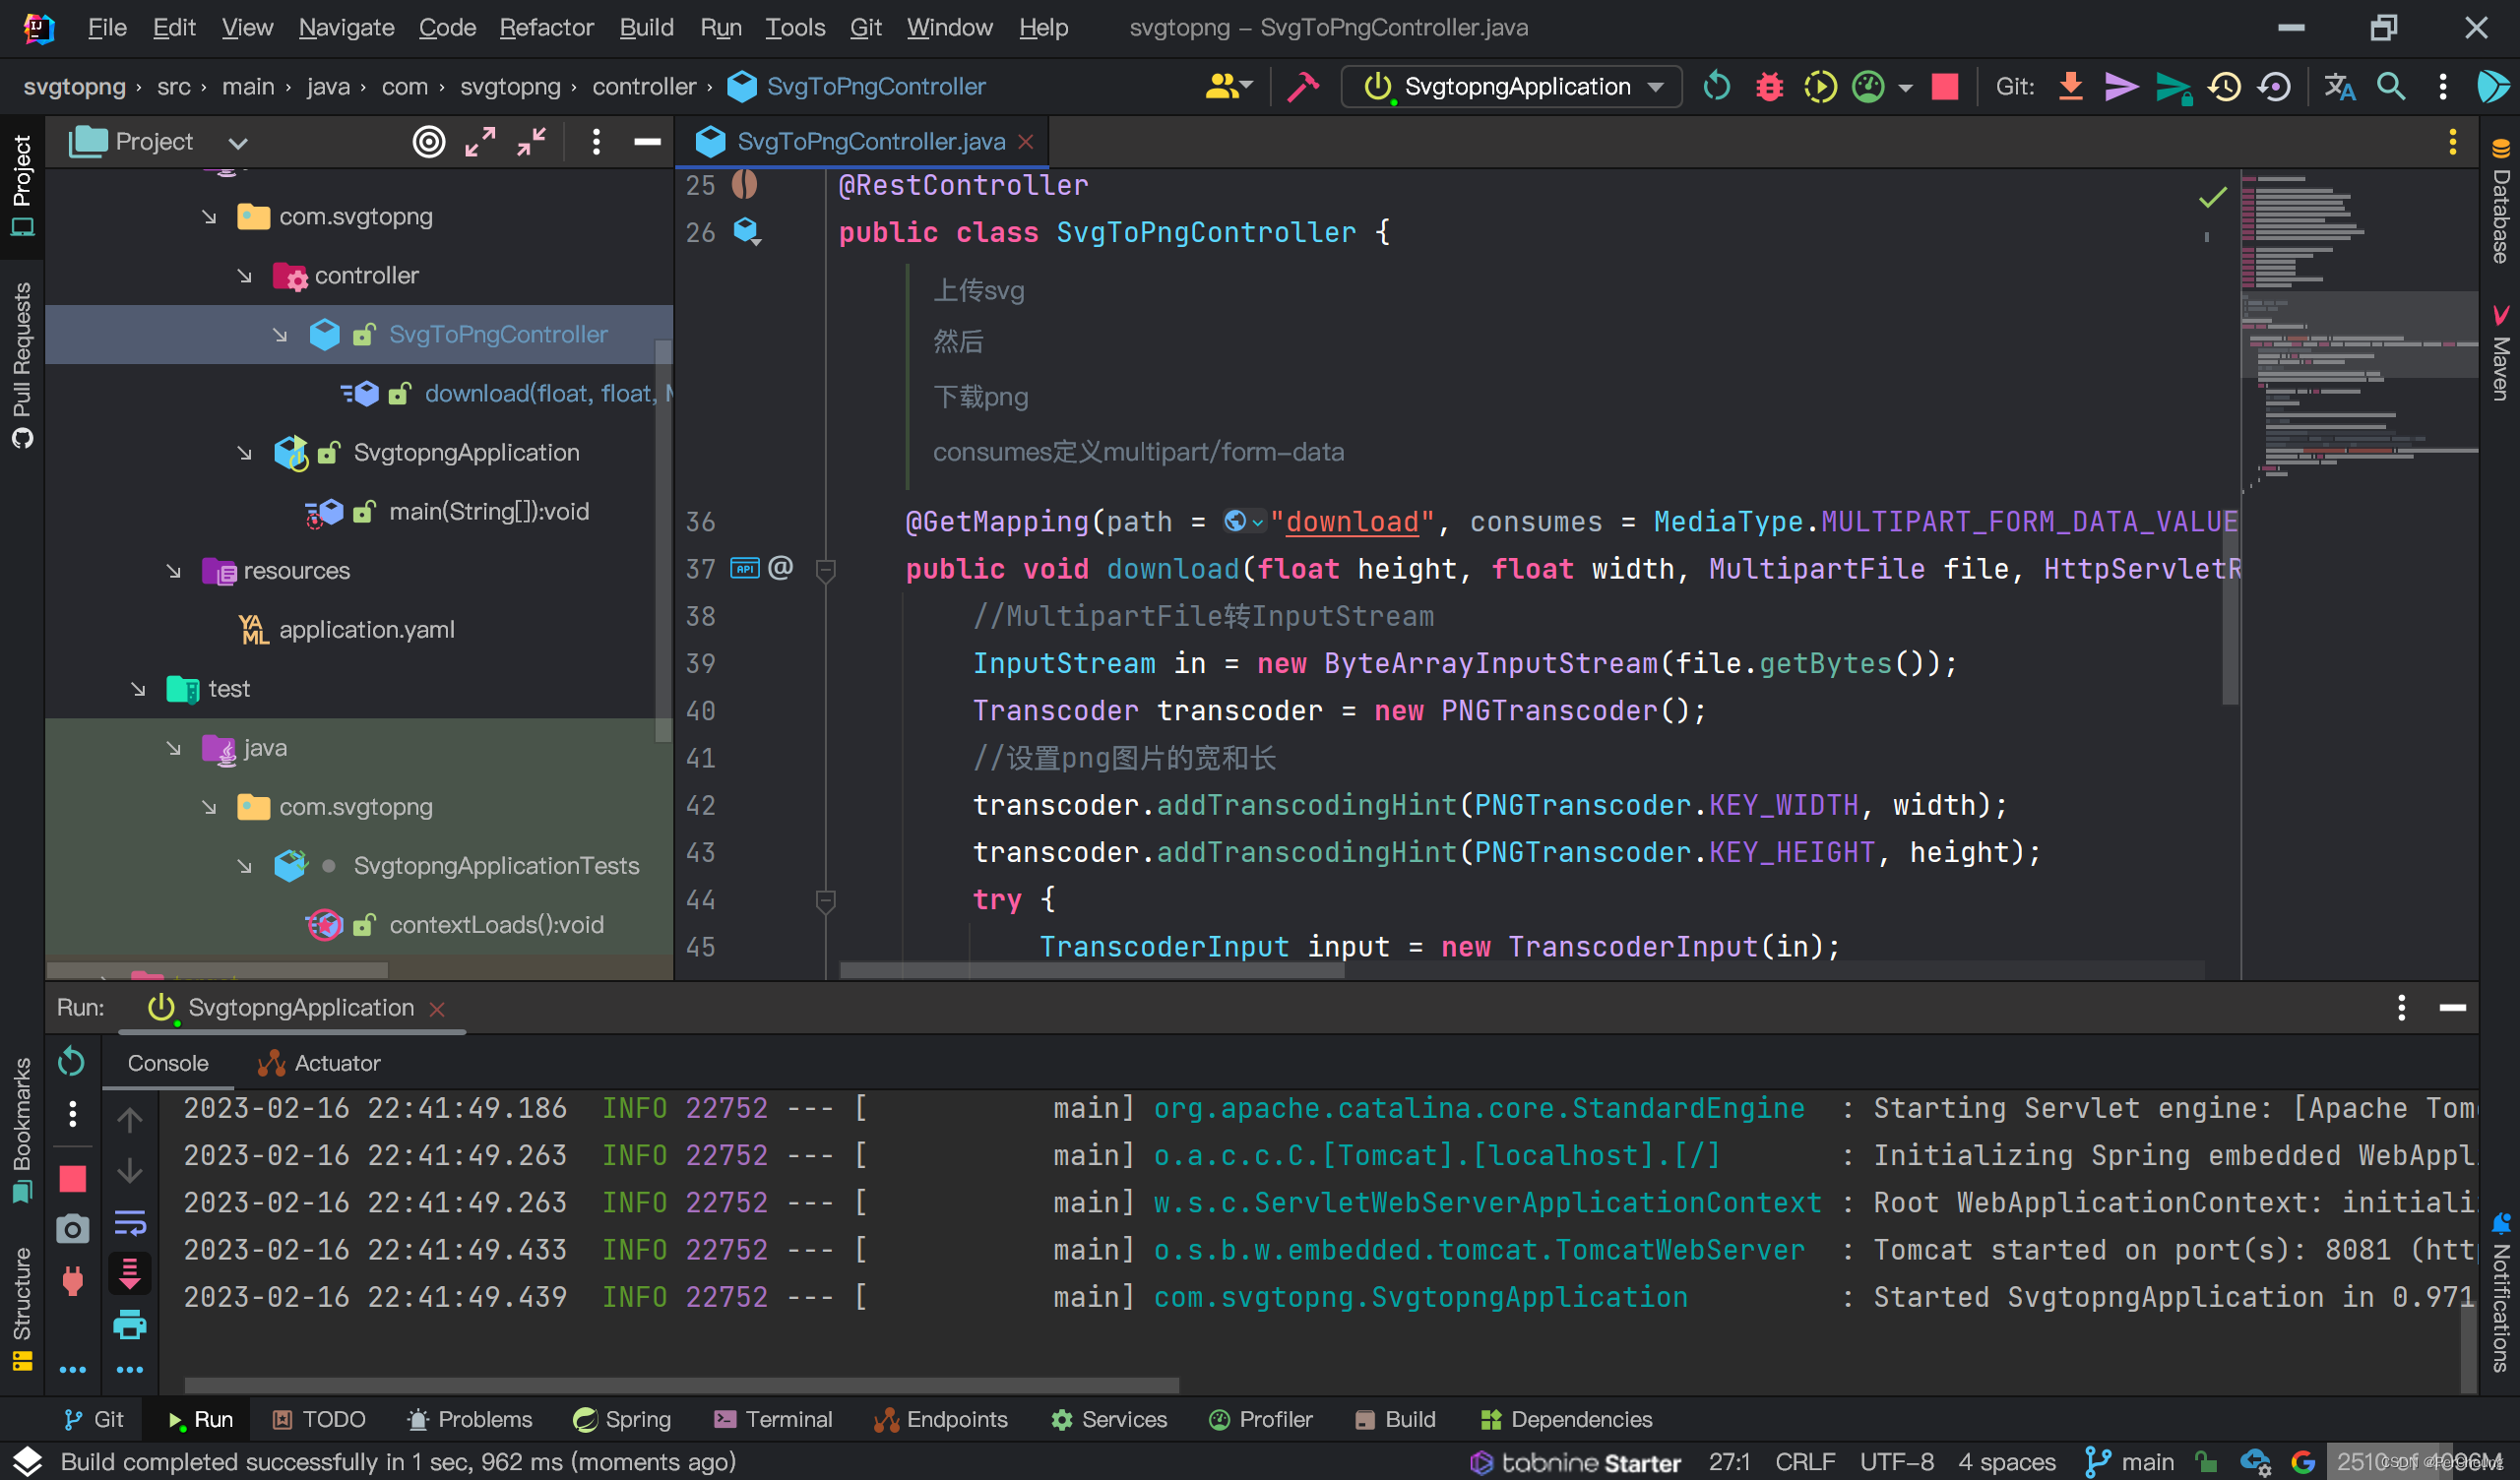2520x1480 pixels.
Task: Toggle the Bookmarks side panel
Action: pyautogui.click(x=22, y=1130)
